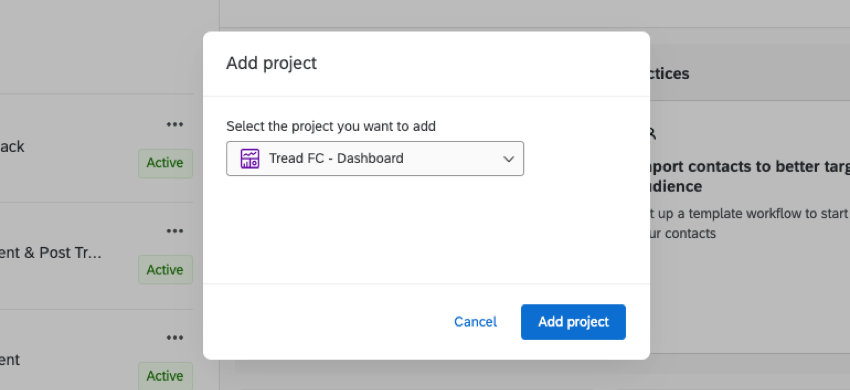The width and height of the screenshot is (850, 390).
Task: Click Active badge on the topmost project row
Action: tap(165, 163)
